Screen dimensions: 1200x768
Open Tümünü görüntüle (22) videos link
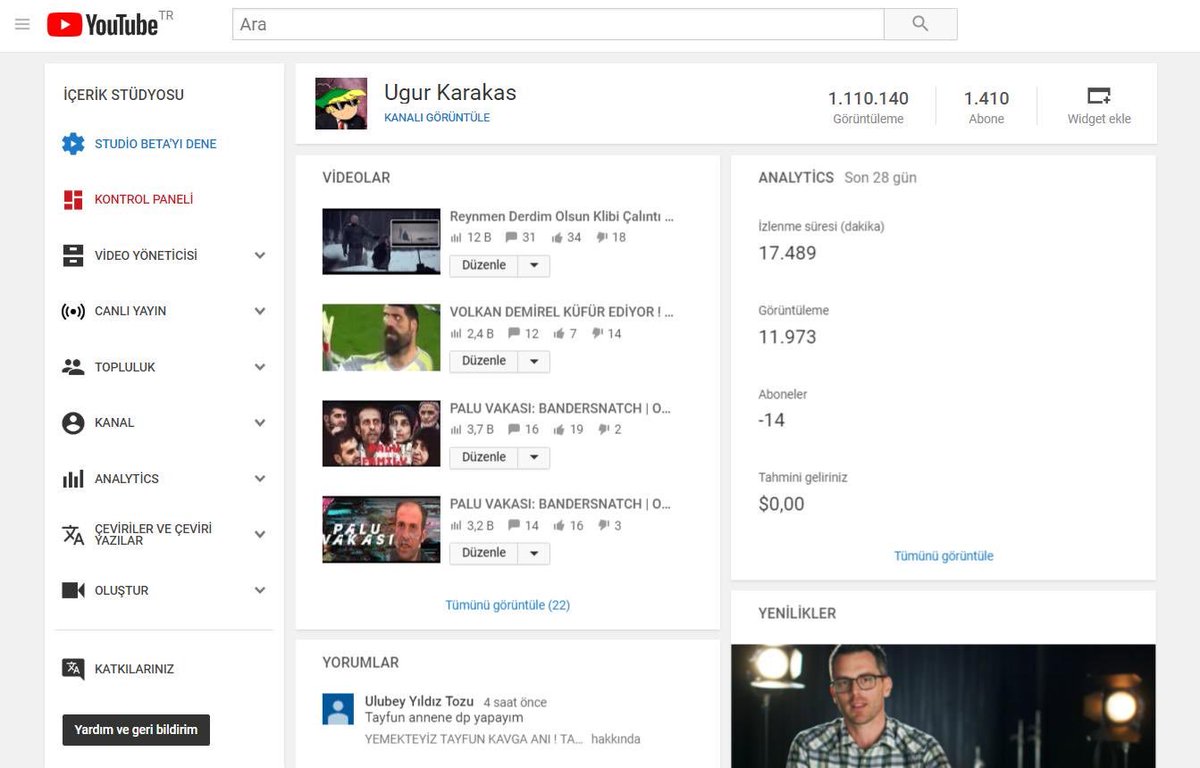coord(508,605)
